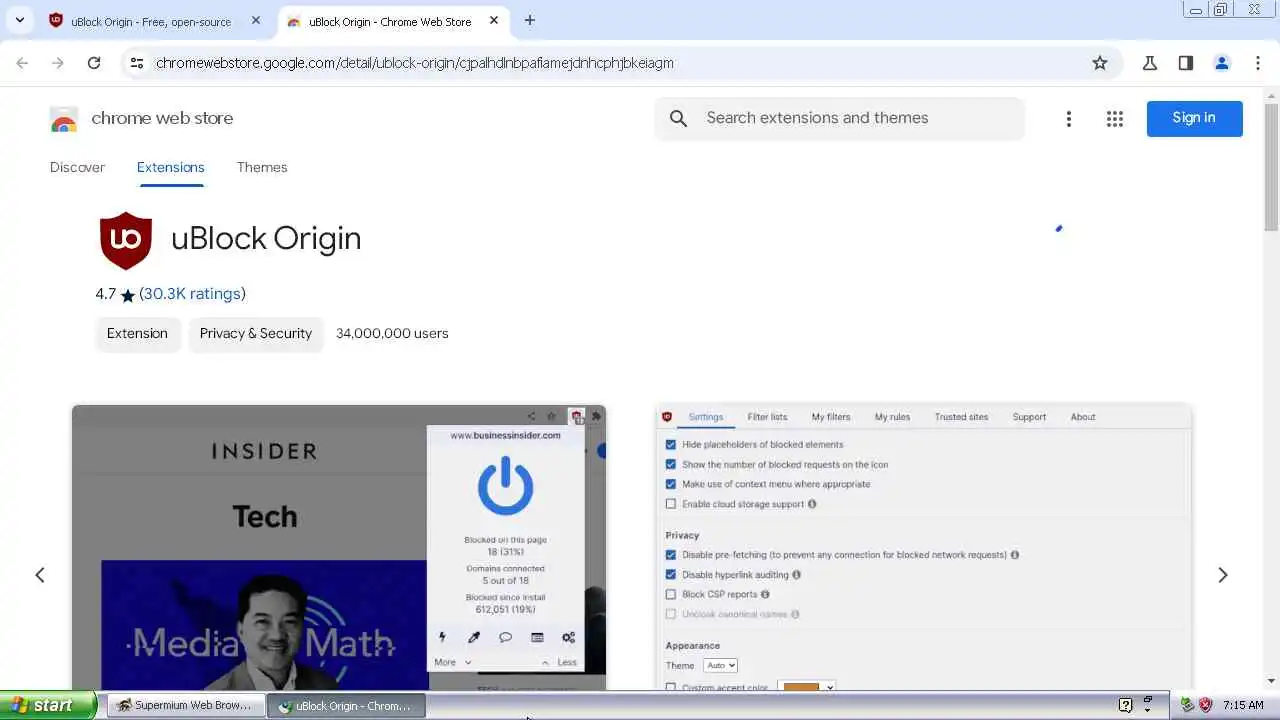This screenshot has width=1280, height=720.
Task: Select the uBlock Origin Chrome taskbar item
Action: 347,705
